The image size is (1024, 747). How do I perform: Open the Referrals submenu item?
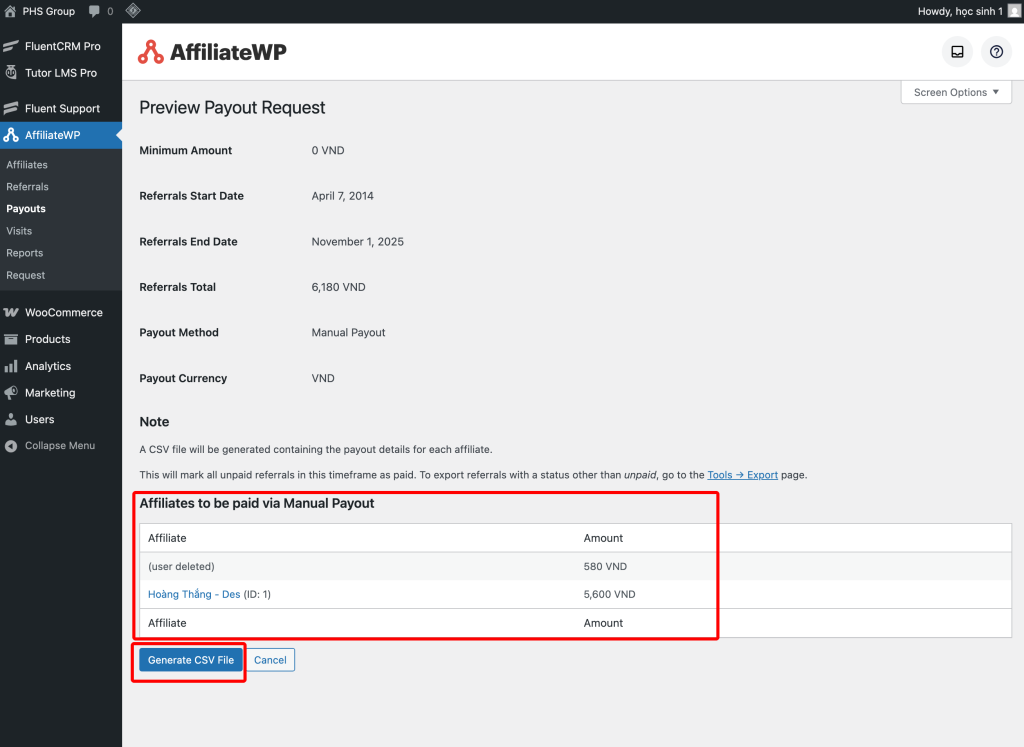27,187
